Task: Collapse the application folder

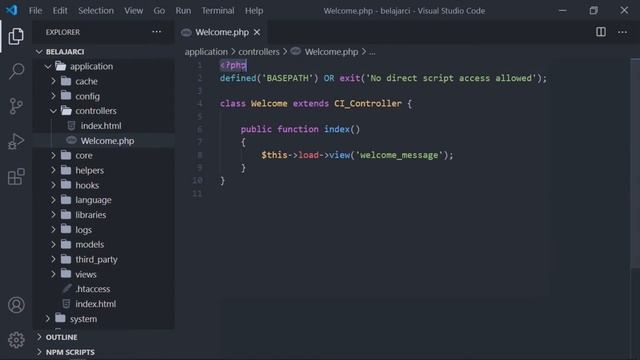Action: [x=48, y=66]
